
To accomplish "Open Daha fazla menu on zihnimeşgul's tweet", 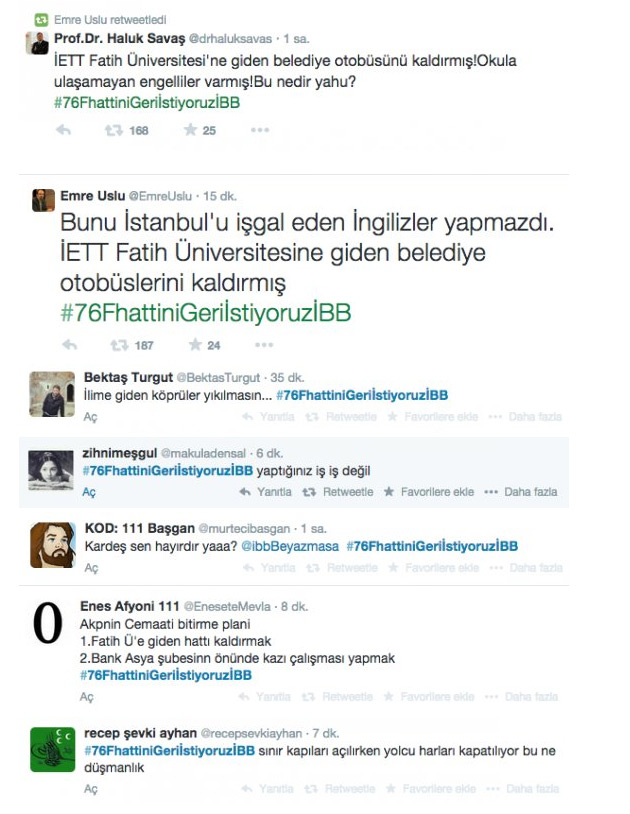I will point(521,492).
